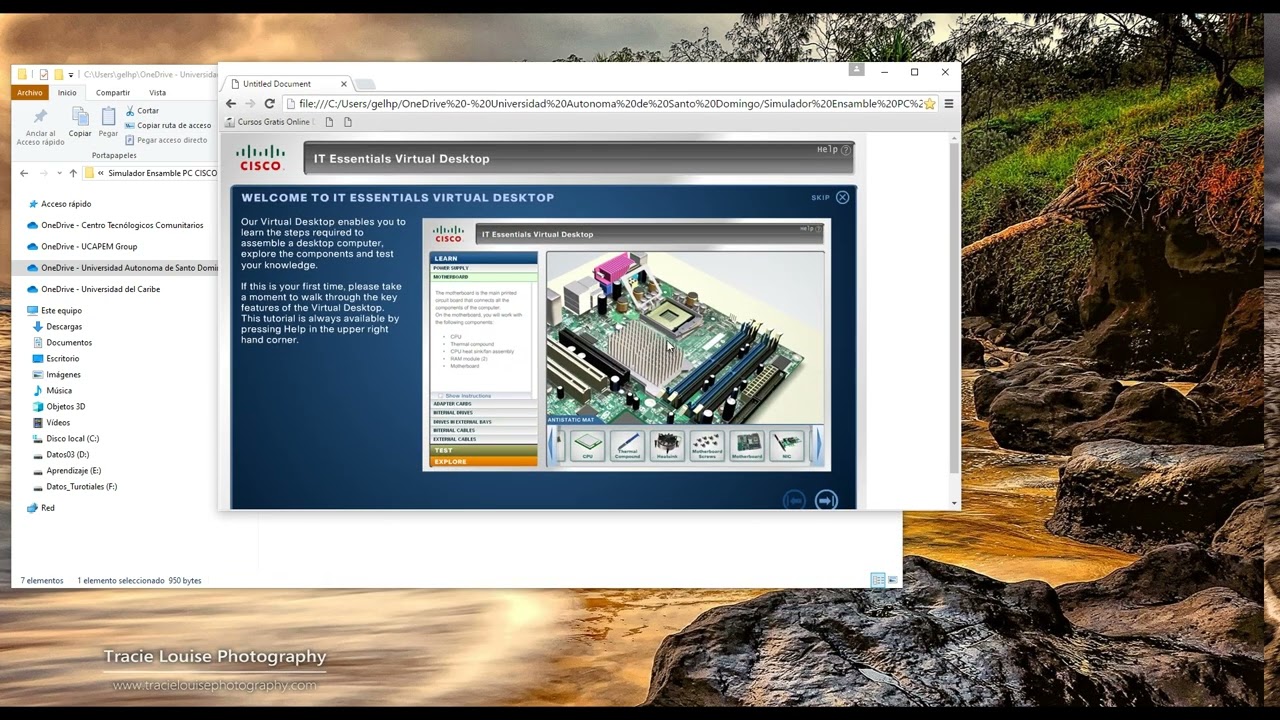Screen dimensions: 1280x720
Task: Go back in the browser
Action: (x=231, y=103)
